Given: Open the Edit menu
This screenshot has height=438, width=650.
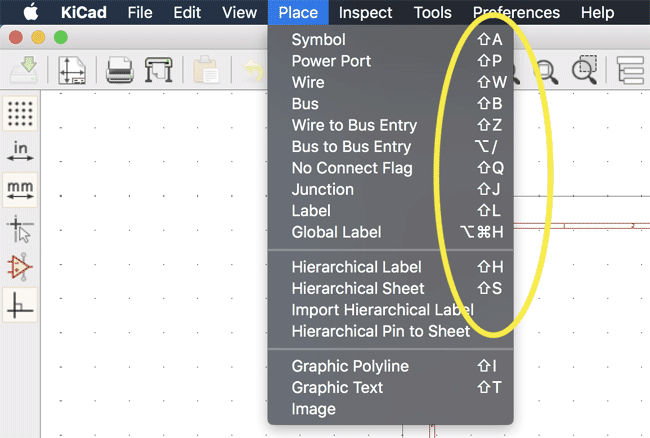Looking at the screenshot, I should click(187, 12).
